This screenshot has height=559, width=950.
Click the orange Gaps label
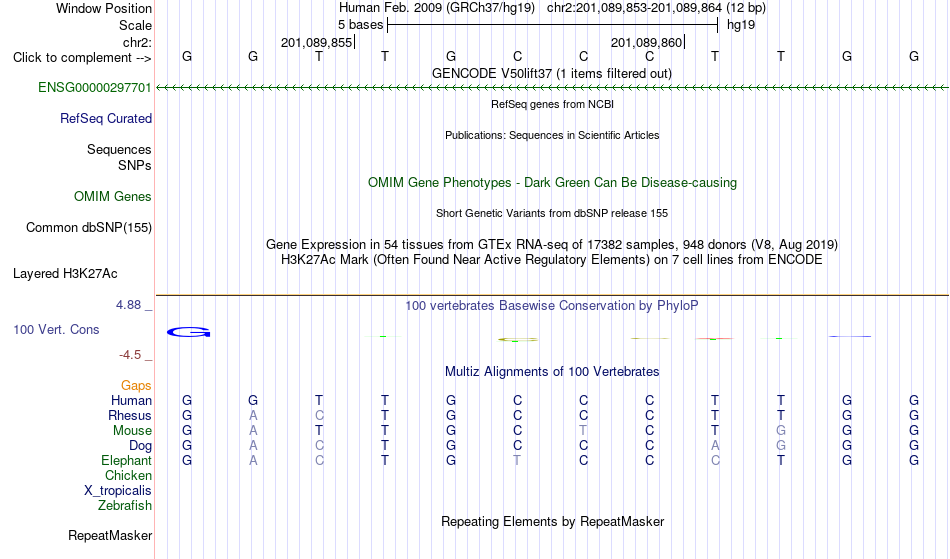[136, 385]
